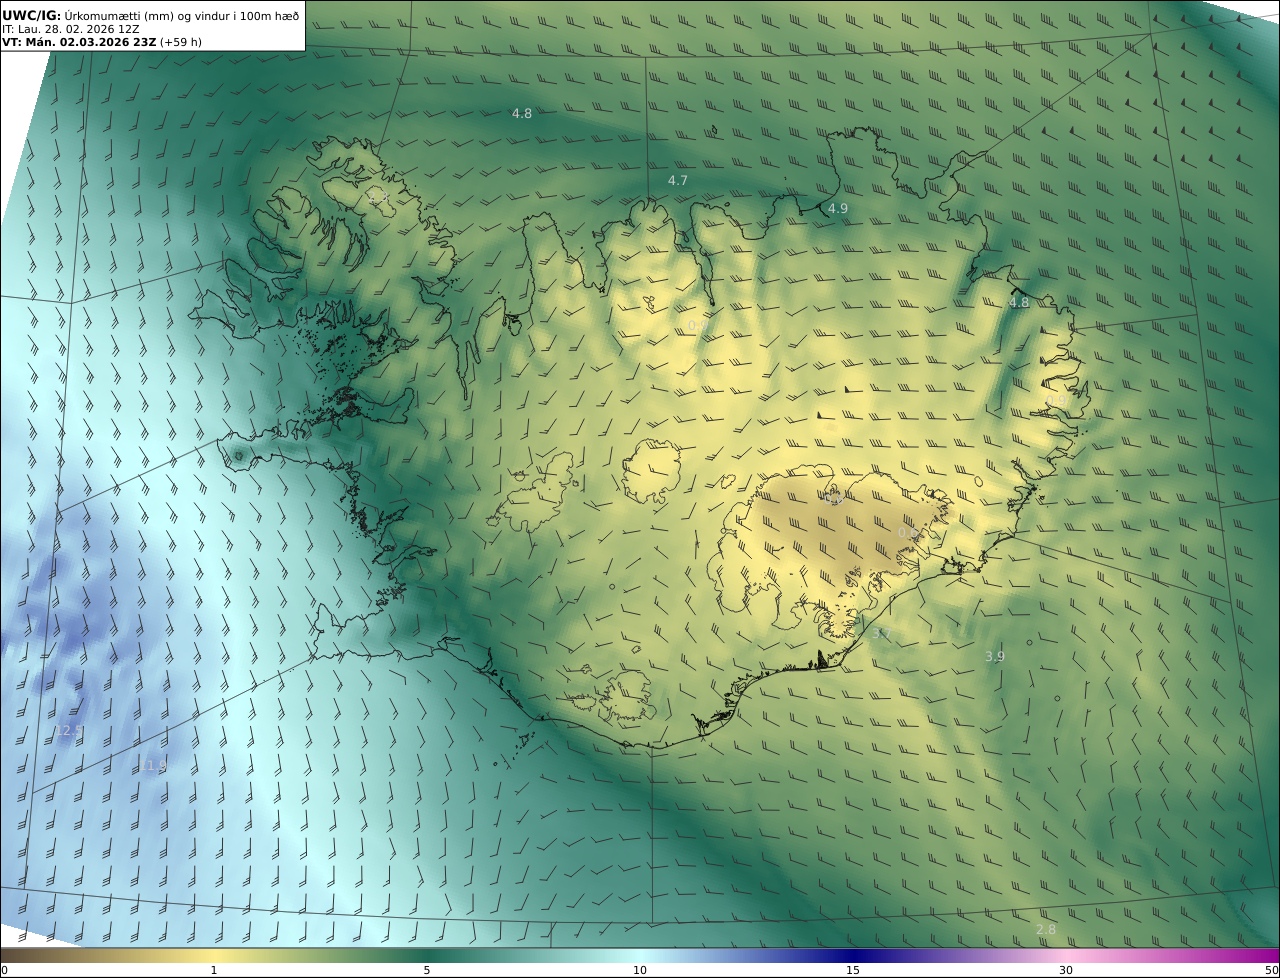Viewport: 1280px width, 978px height.
Task: Click the 11.9 value label on the map
Action: [x=153, y=765]
